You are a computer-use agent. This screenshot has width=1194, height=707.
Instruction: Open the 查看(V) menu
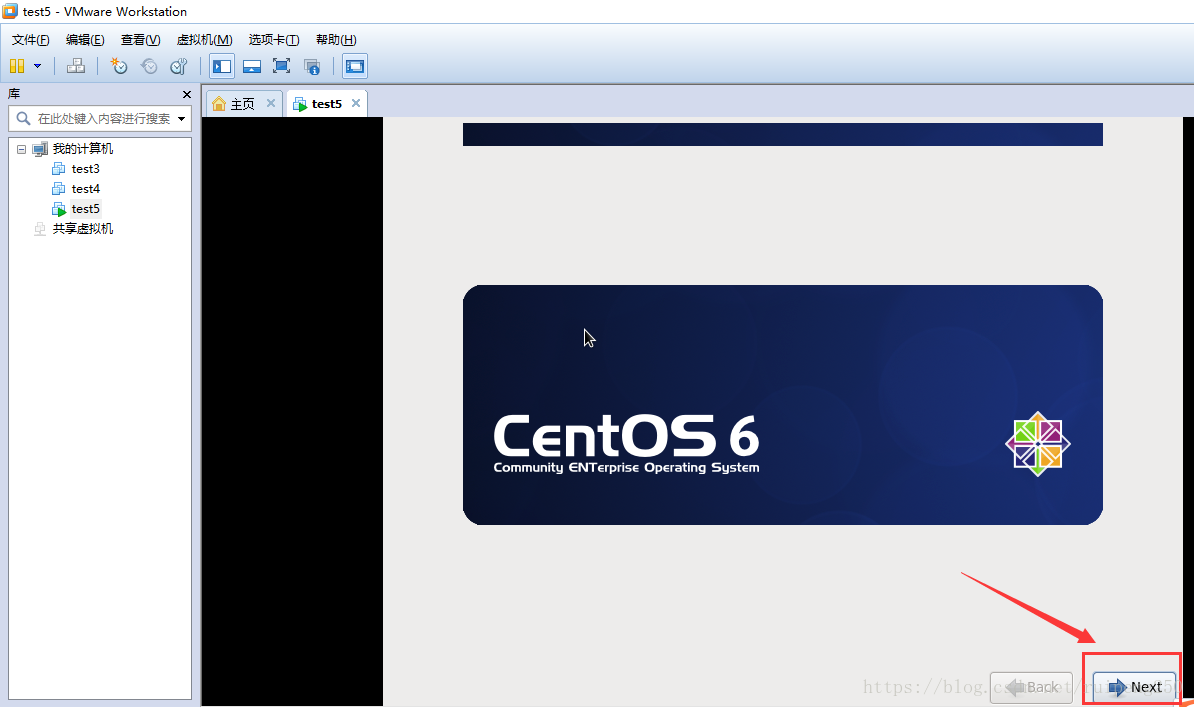click(x=140, y=40)
